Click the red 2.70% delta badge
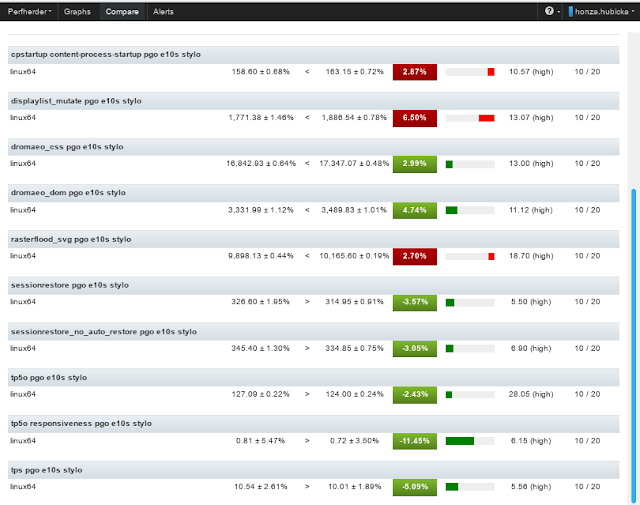This screenshot has height=505, width=640. pyautogui.click(x=415, y=256)
